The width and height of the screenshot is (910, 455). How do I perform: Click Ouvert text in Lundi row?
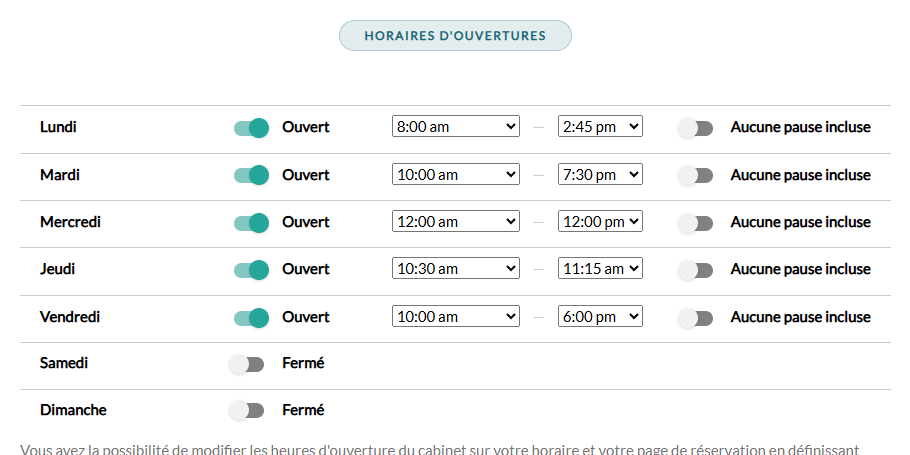306,127
